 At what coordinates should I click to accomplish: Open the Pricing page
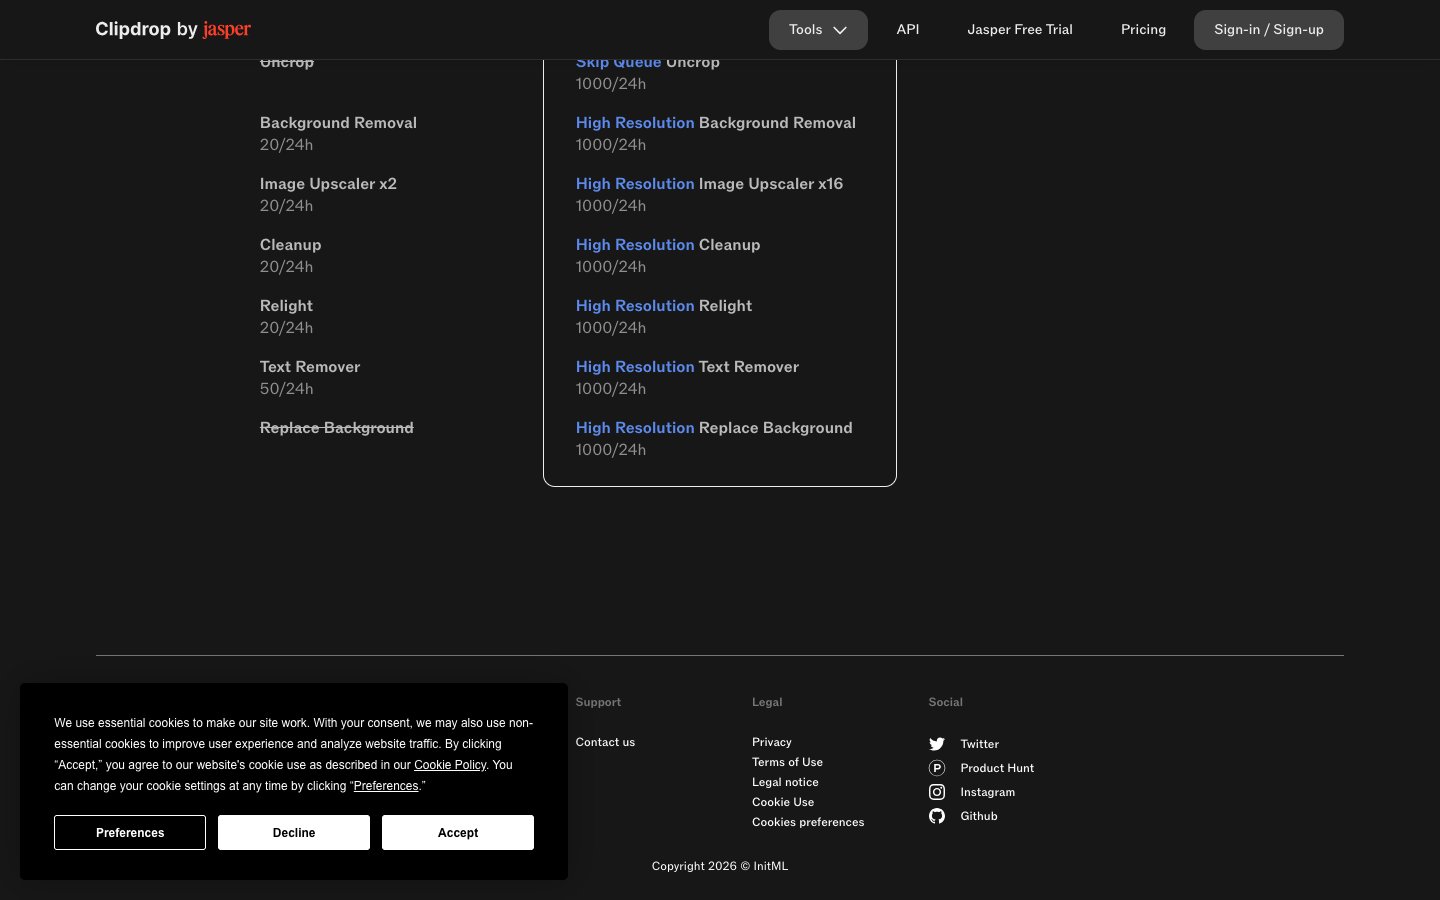pos(1143,30)
